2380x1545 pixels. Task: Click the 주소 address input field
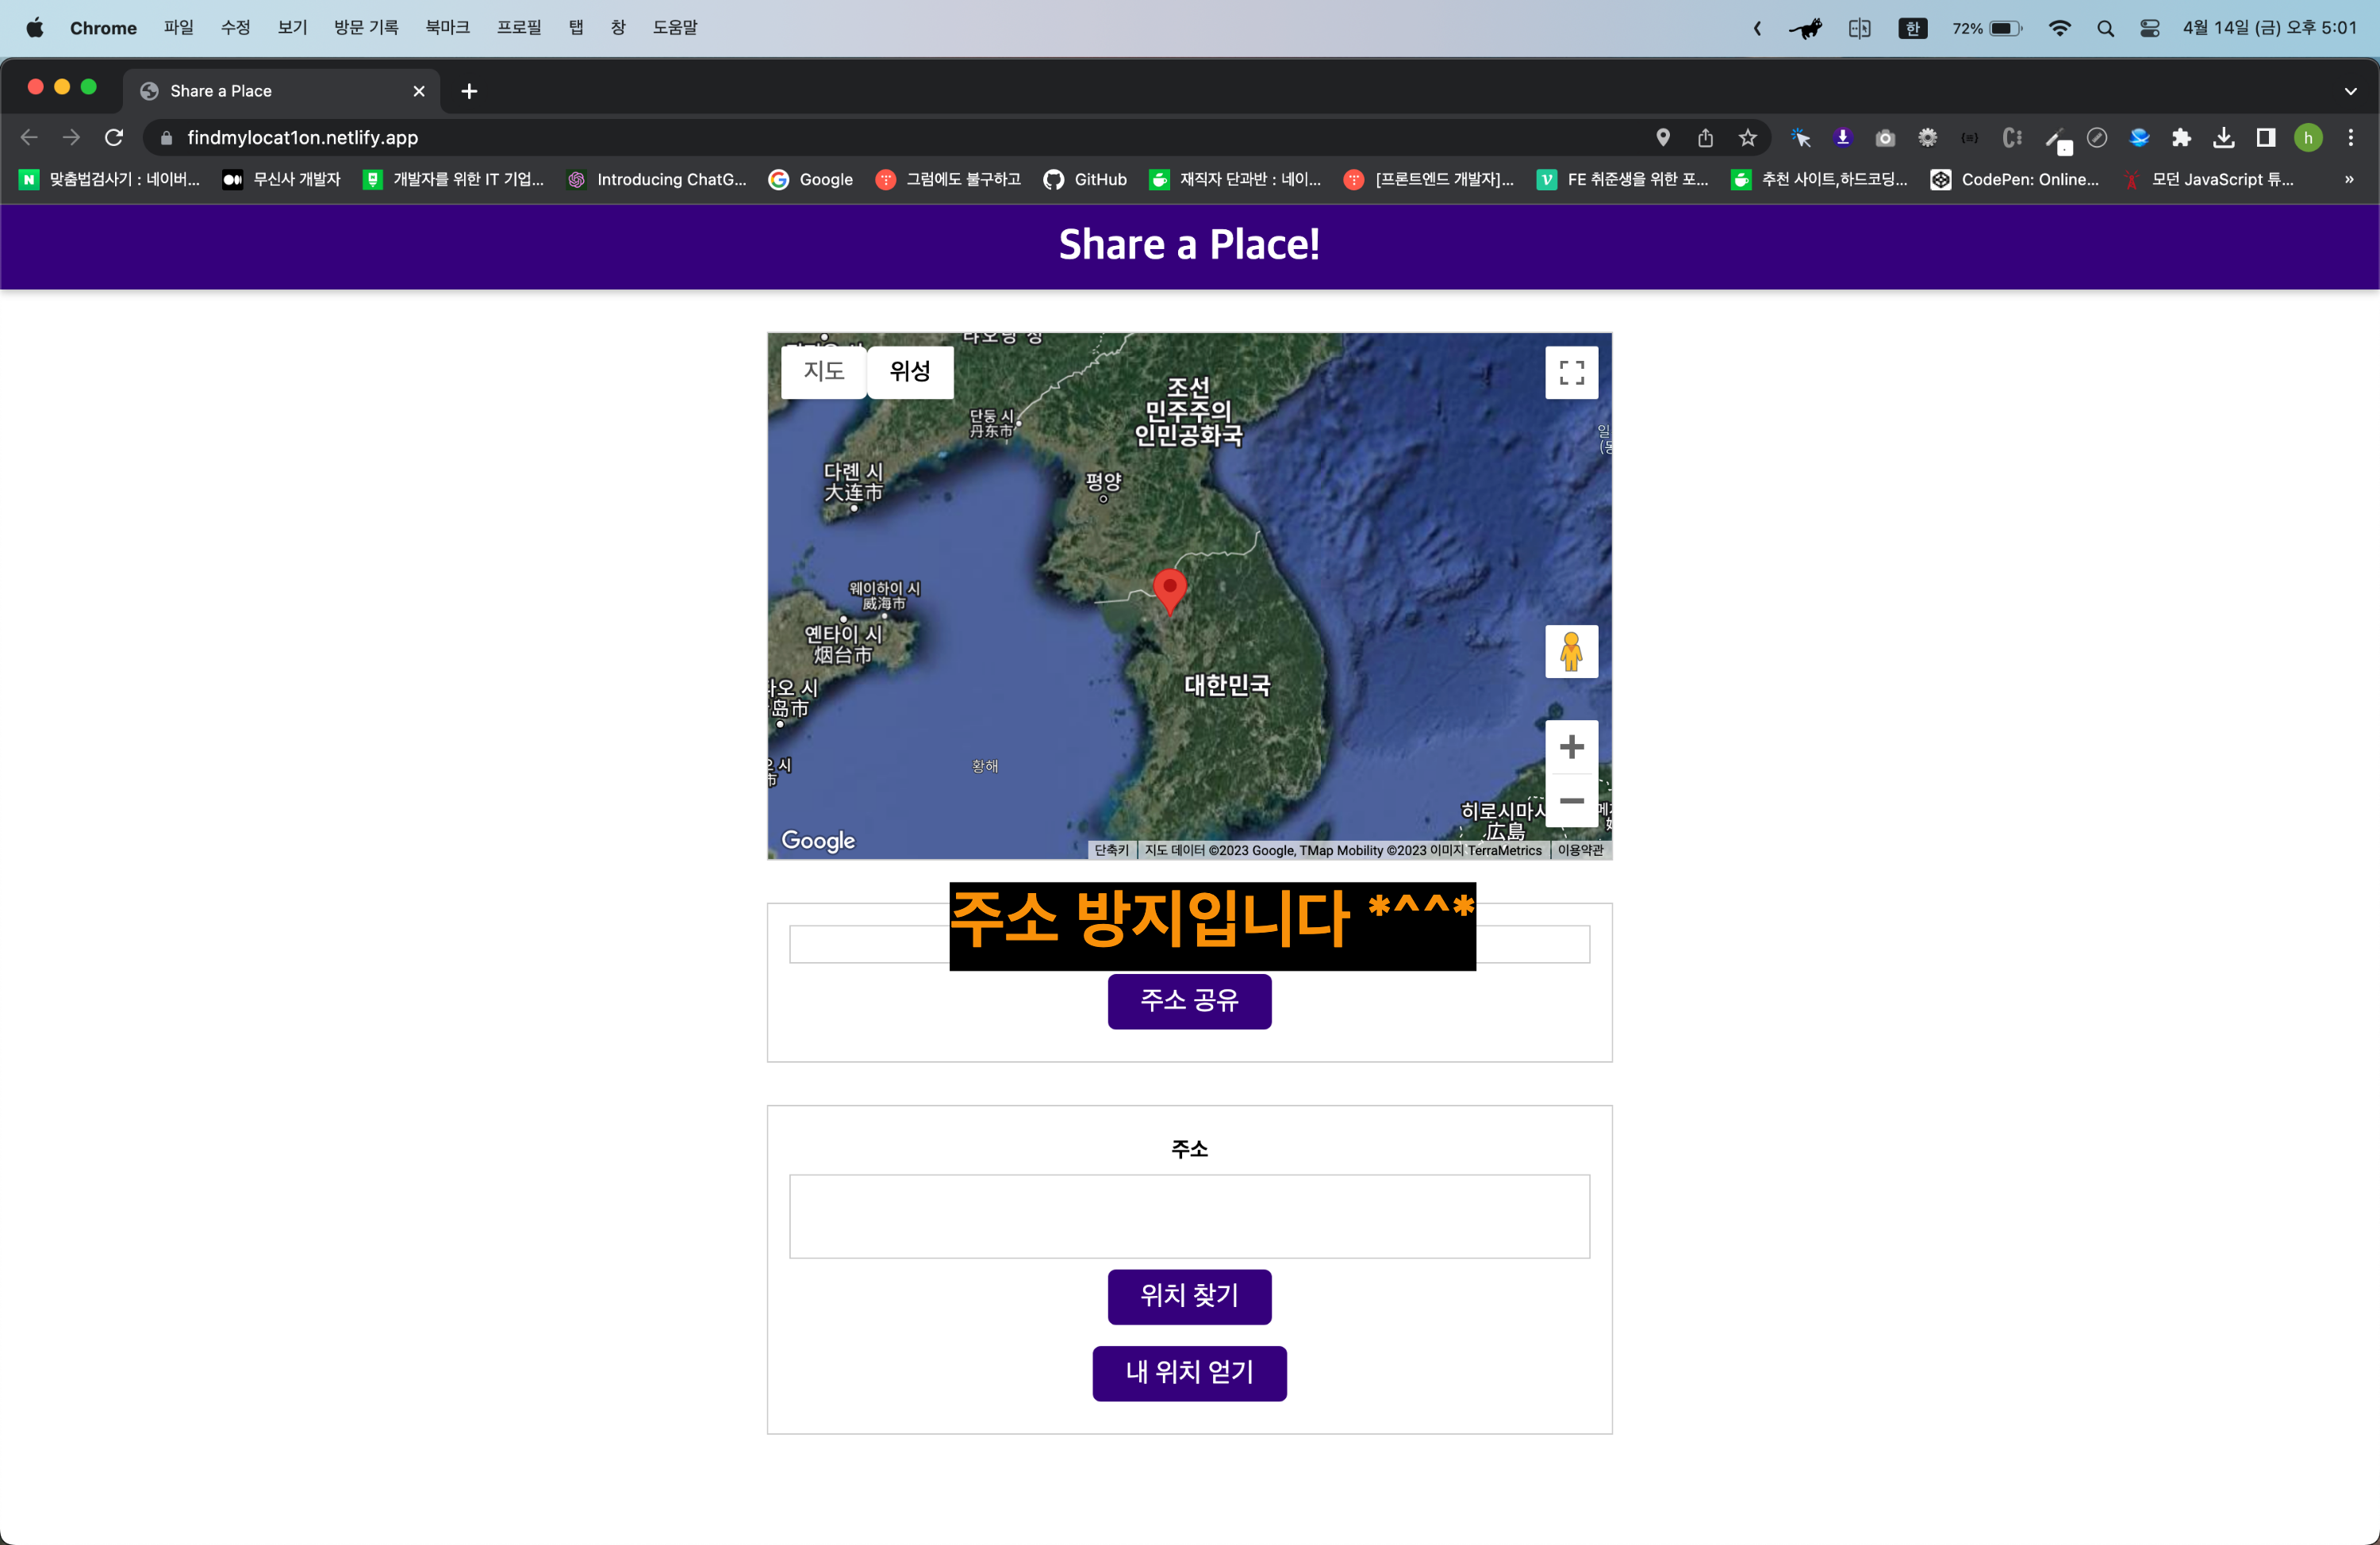(x=1189, y=1215)
